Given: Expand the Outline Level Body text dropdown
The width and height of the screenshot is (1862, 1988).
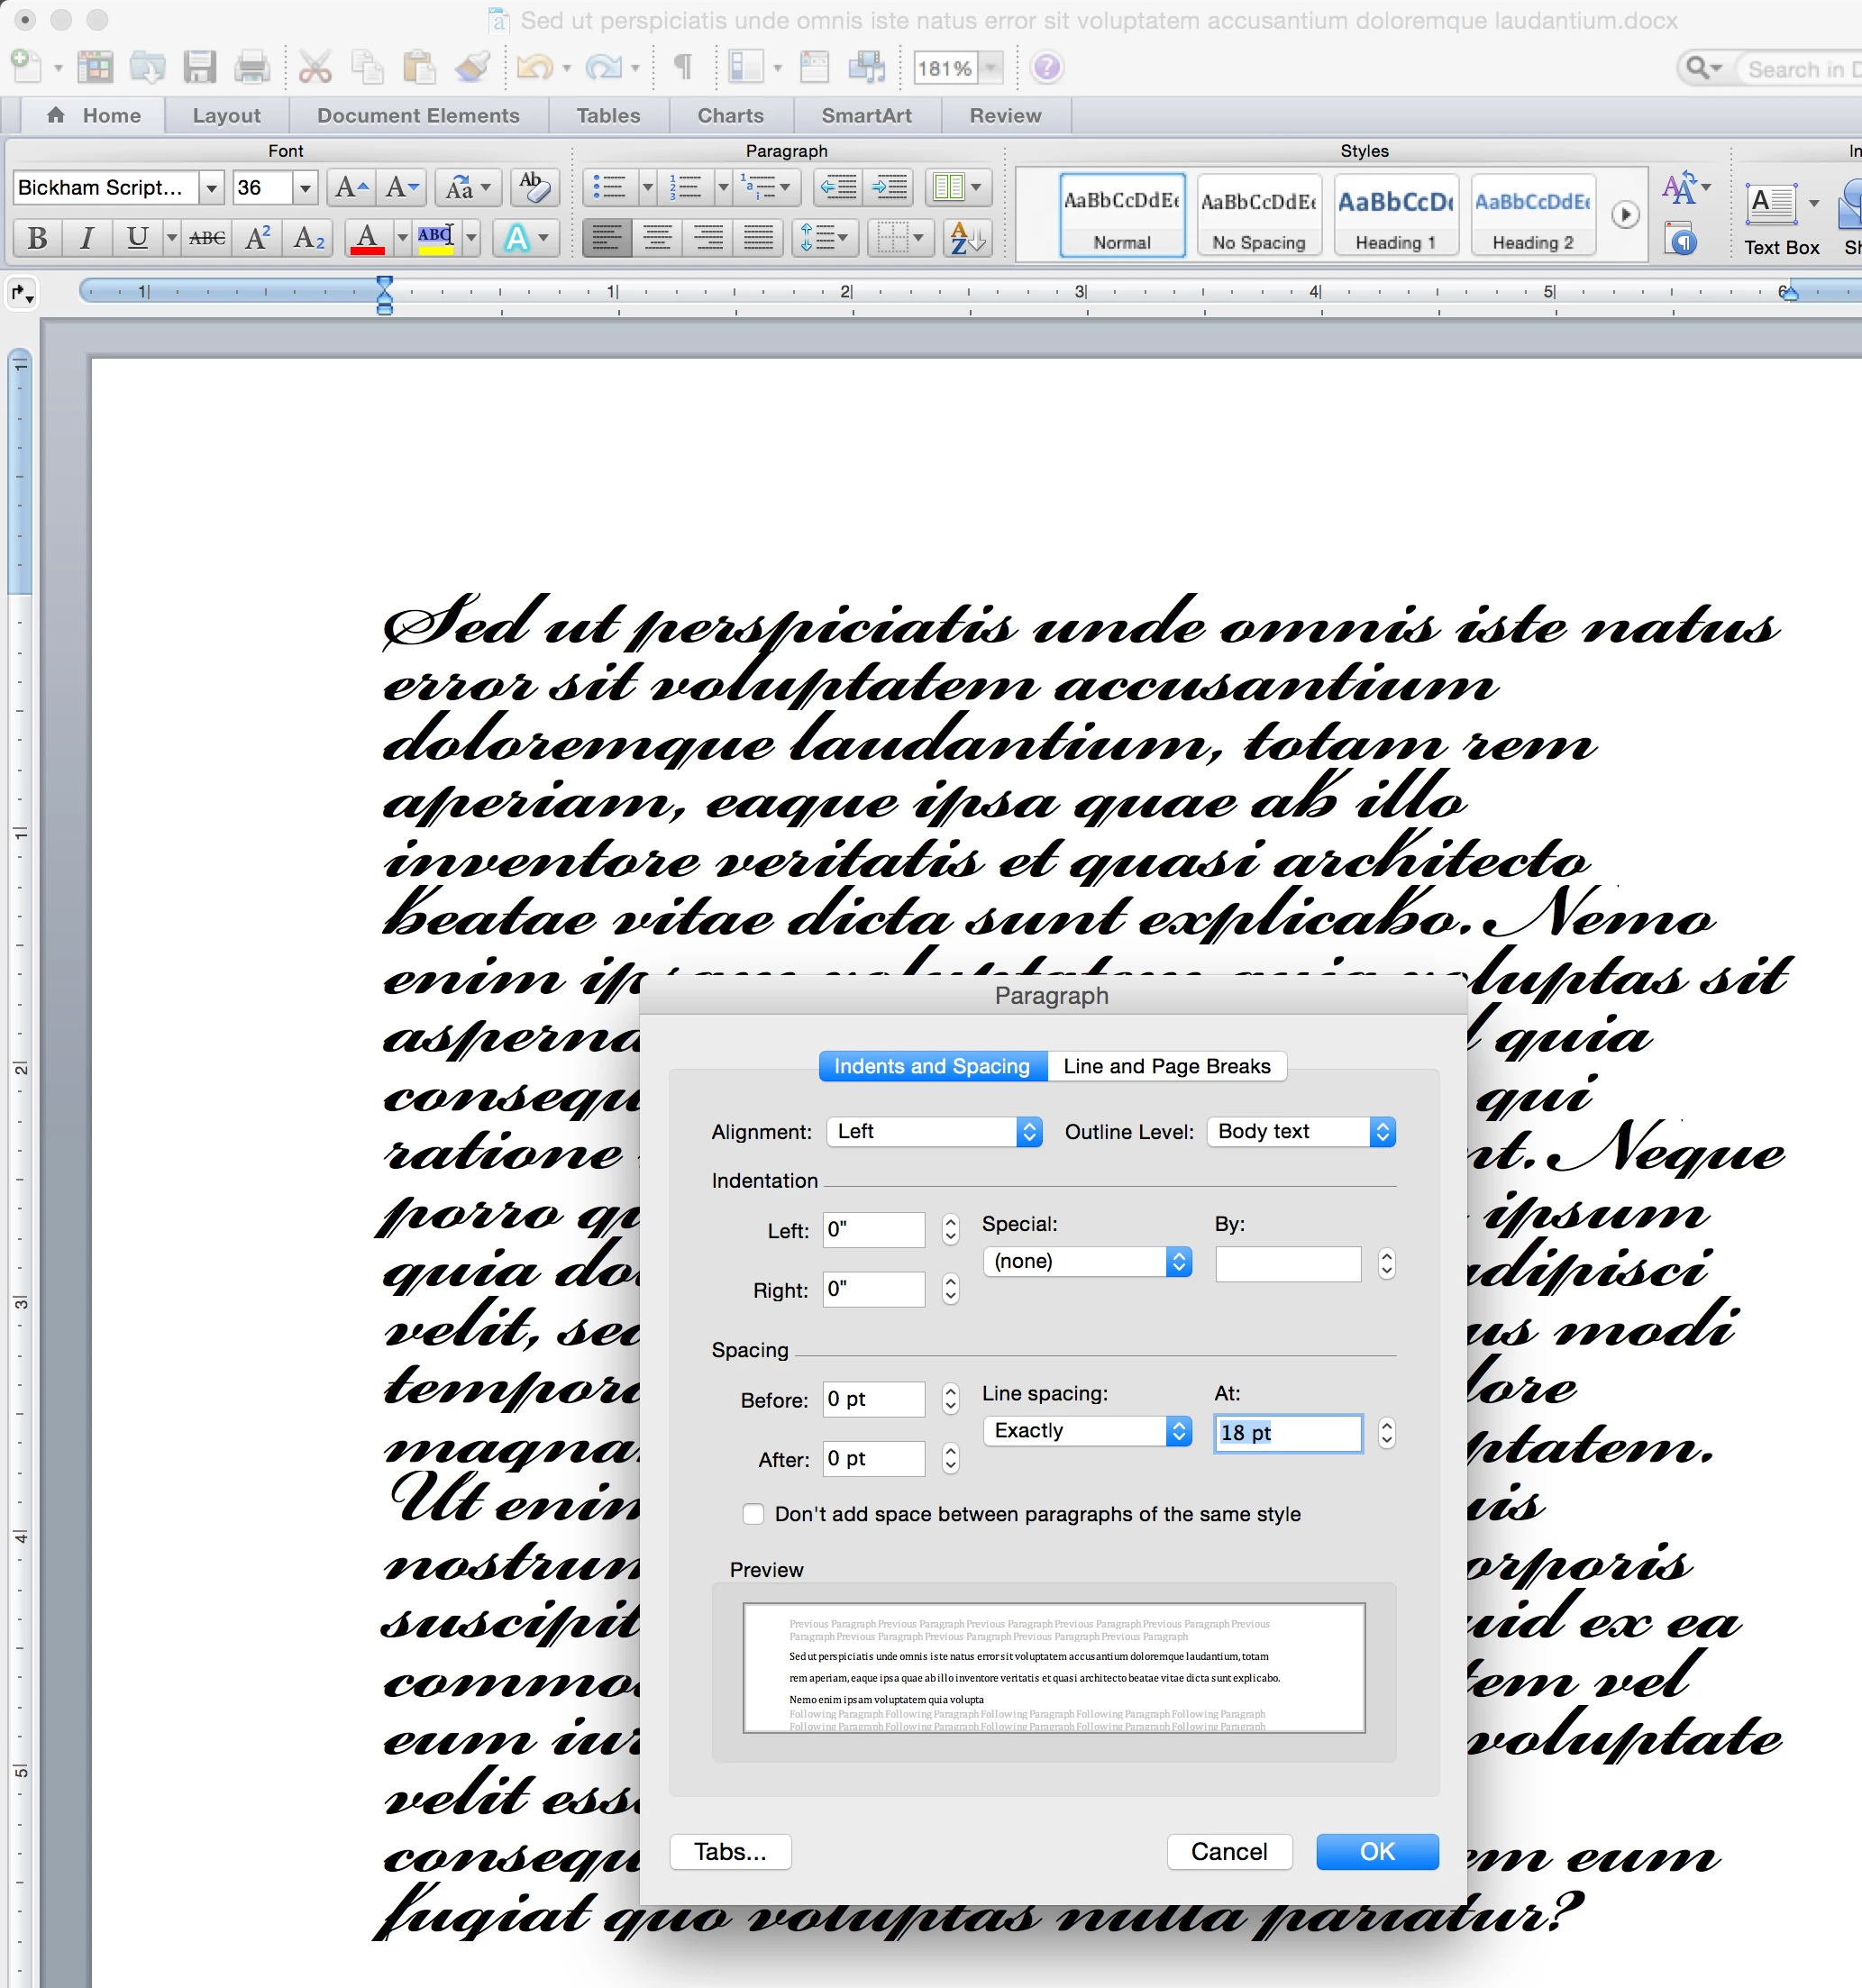Looking at the screenshot, I should click(x=1300, y=1131).
